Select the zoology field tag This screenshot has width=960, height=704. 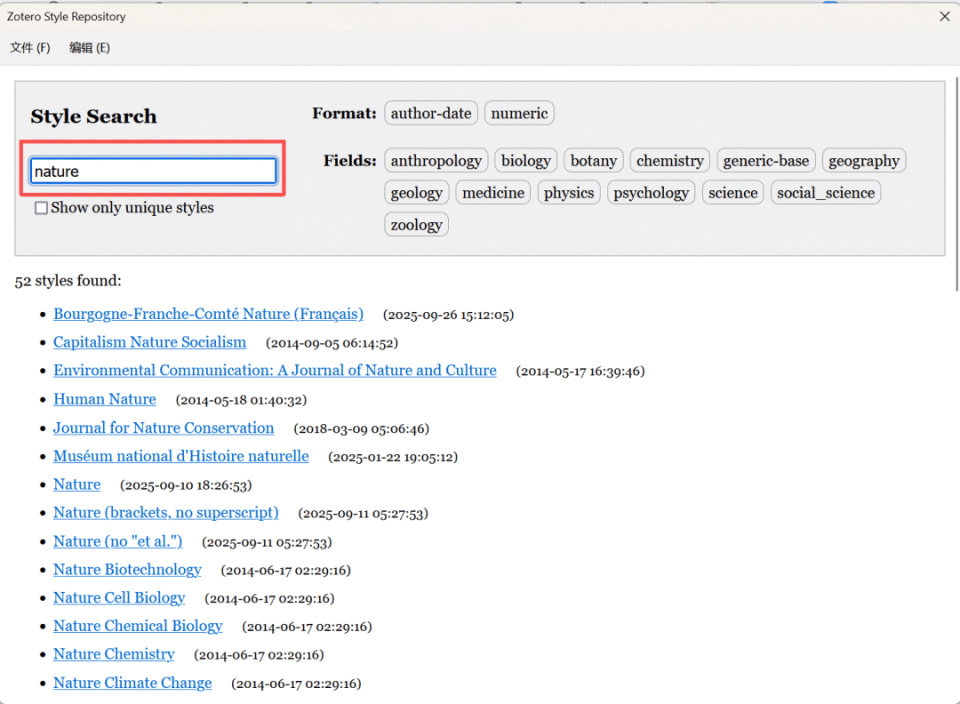[x=416, y=224]
